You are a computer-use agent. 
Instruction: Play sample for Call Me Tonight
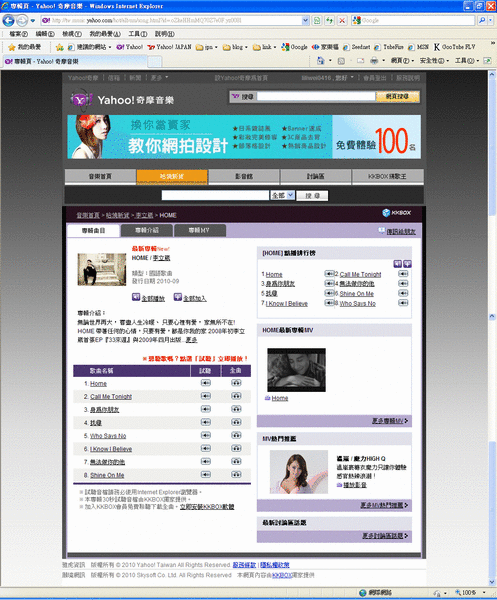coord(205,396)
